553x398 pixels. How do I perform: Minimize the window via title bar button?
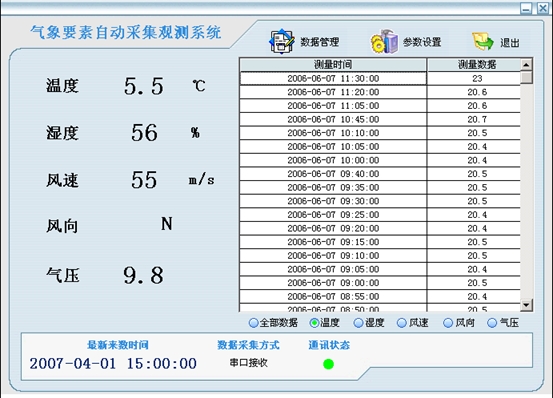pyautogui.click(x=526, y=8)
